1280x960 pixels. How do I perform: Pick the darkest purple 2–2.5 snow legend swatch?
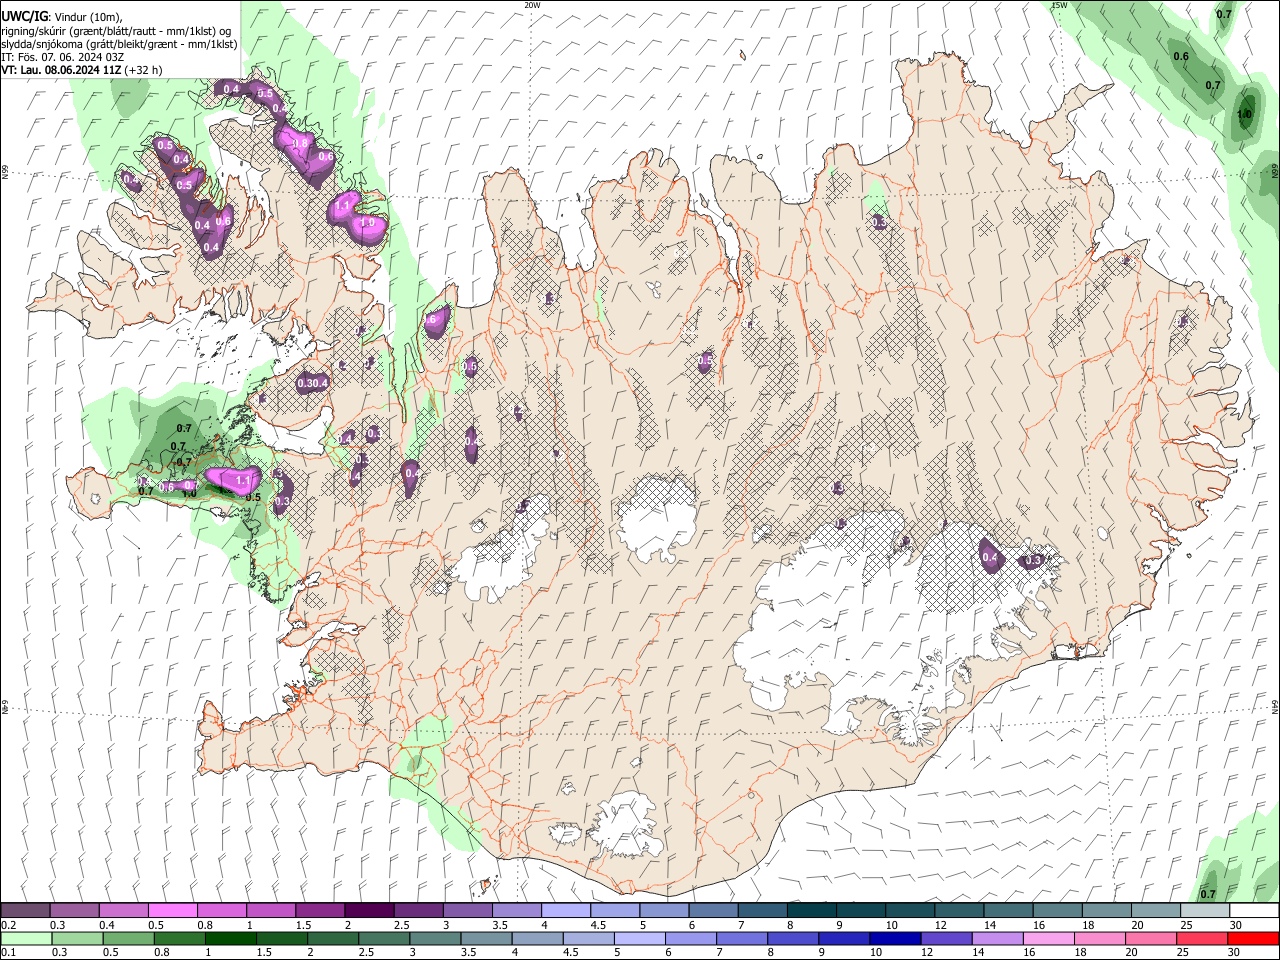tap(369, 911)
